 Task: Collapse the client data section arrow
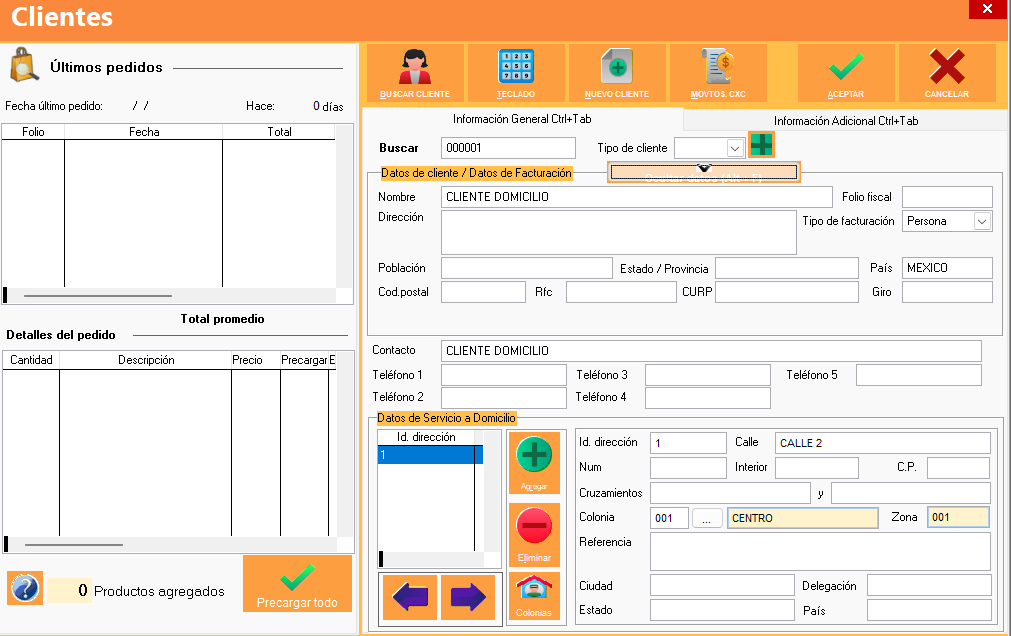[703, 170]
